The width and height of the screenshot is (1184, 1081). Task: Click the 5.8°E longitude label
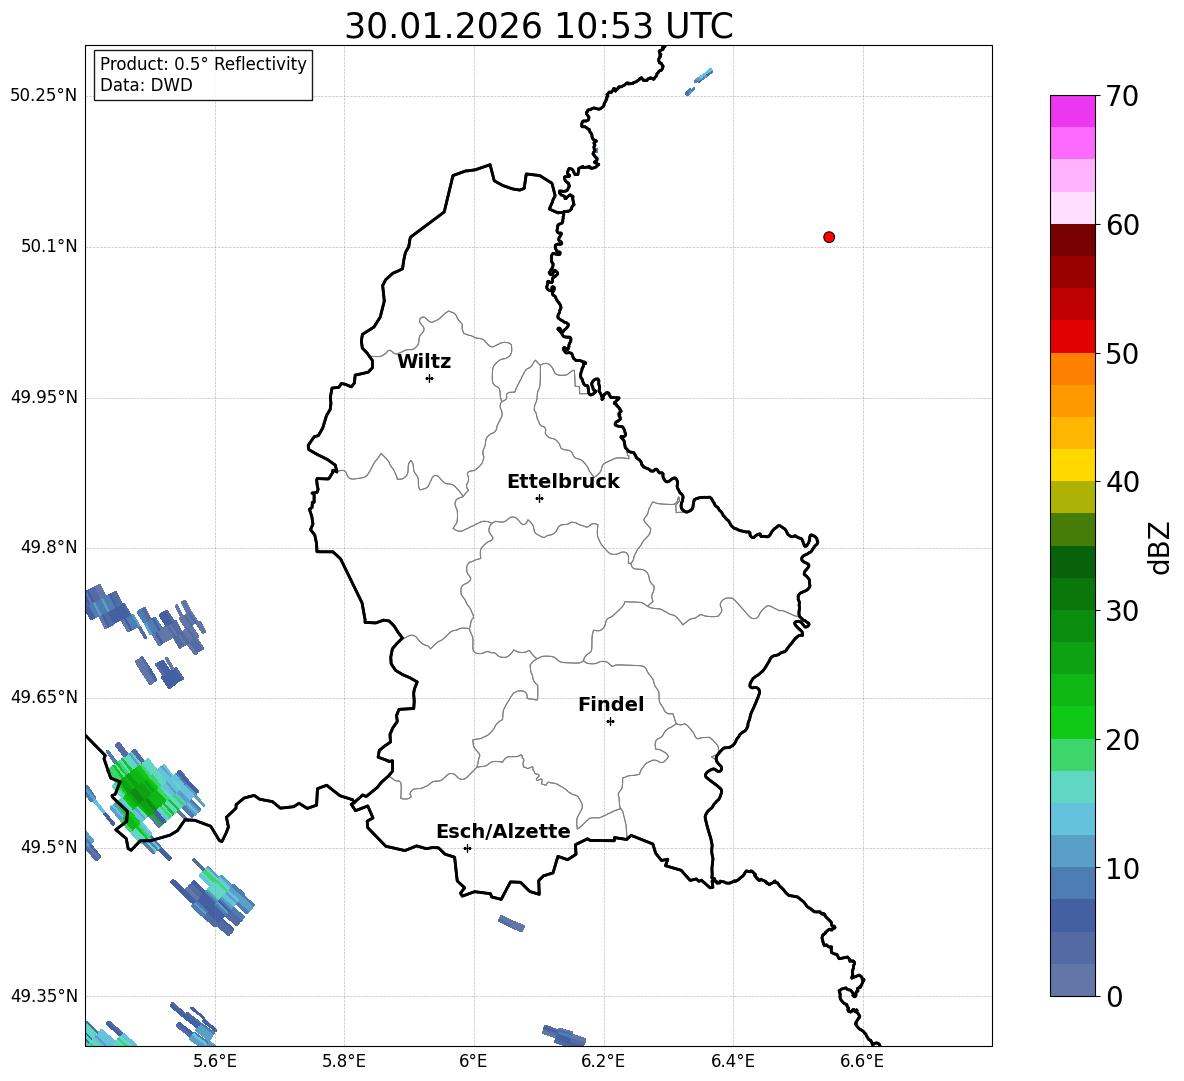[x=344, y=1061]
